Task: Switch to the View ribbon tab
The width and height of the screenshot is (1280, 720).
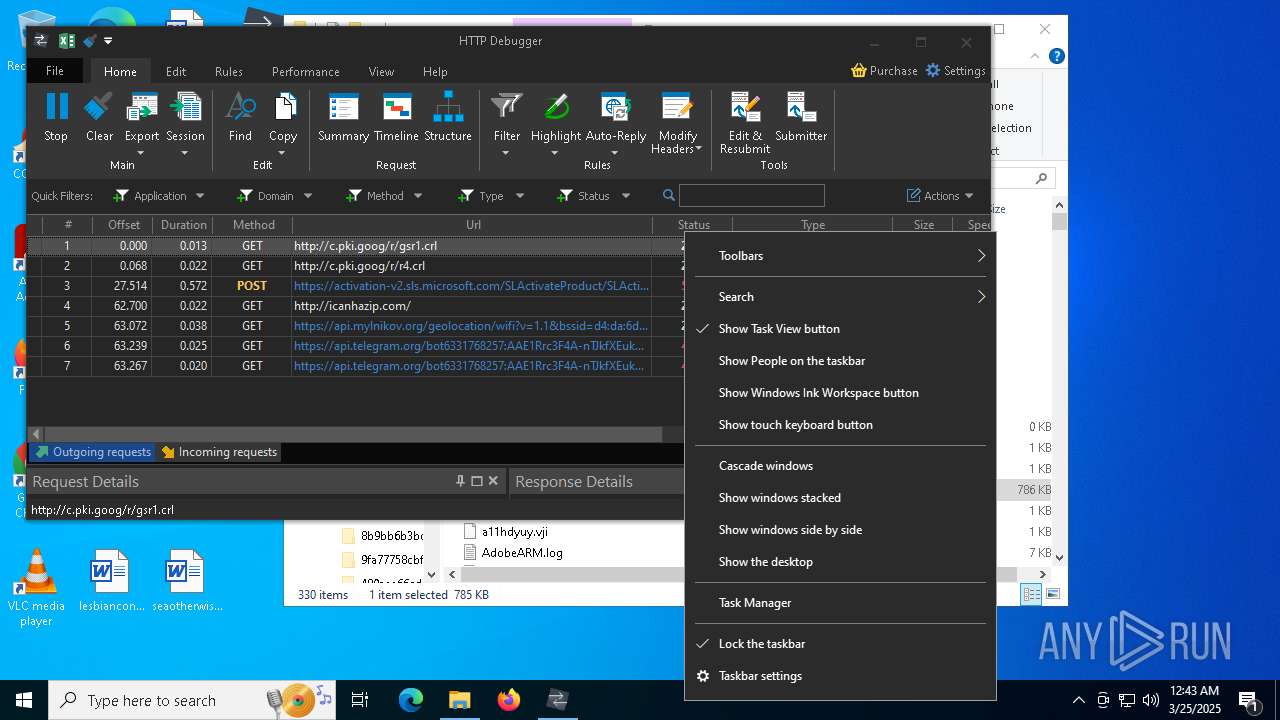Action: [x=381, y=71]
